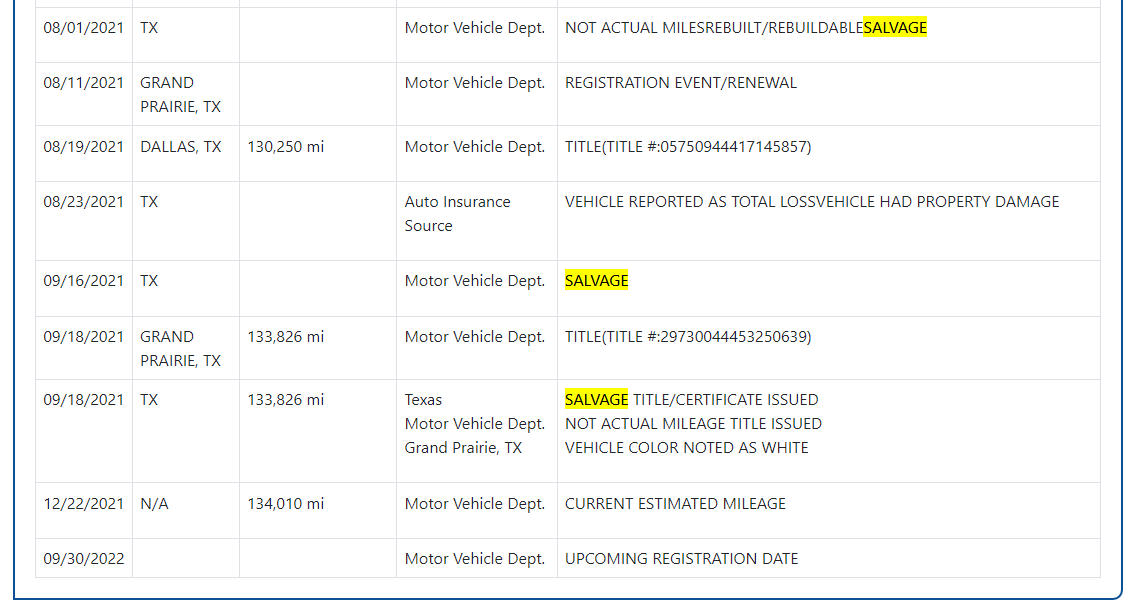1134x616 pixels.
Task: Click Motor Vehicle Dept. in 08/01/2021 row
Action: pos(474,28)
